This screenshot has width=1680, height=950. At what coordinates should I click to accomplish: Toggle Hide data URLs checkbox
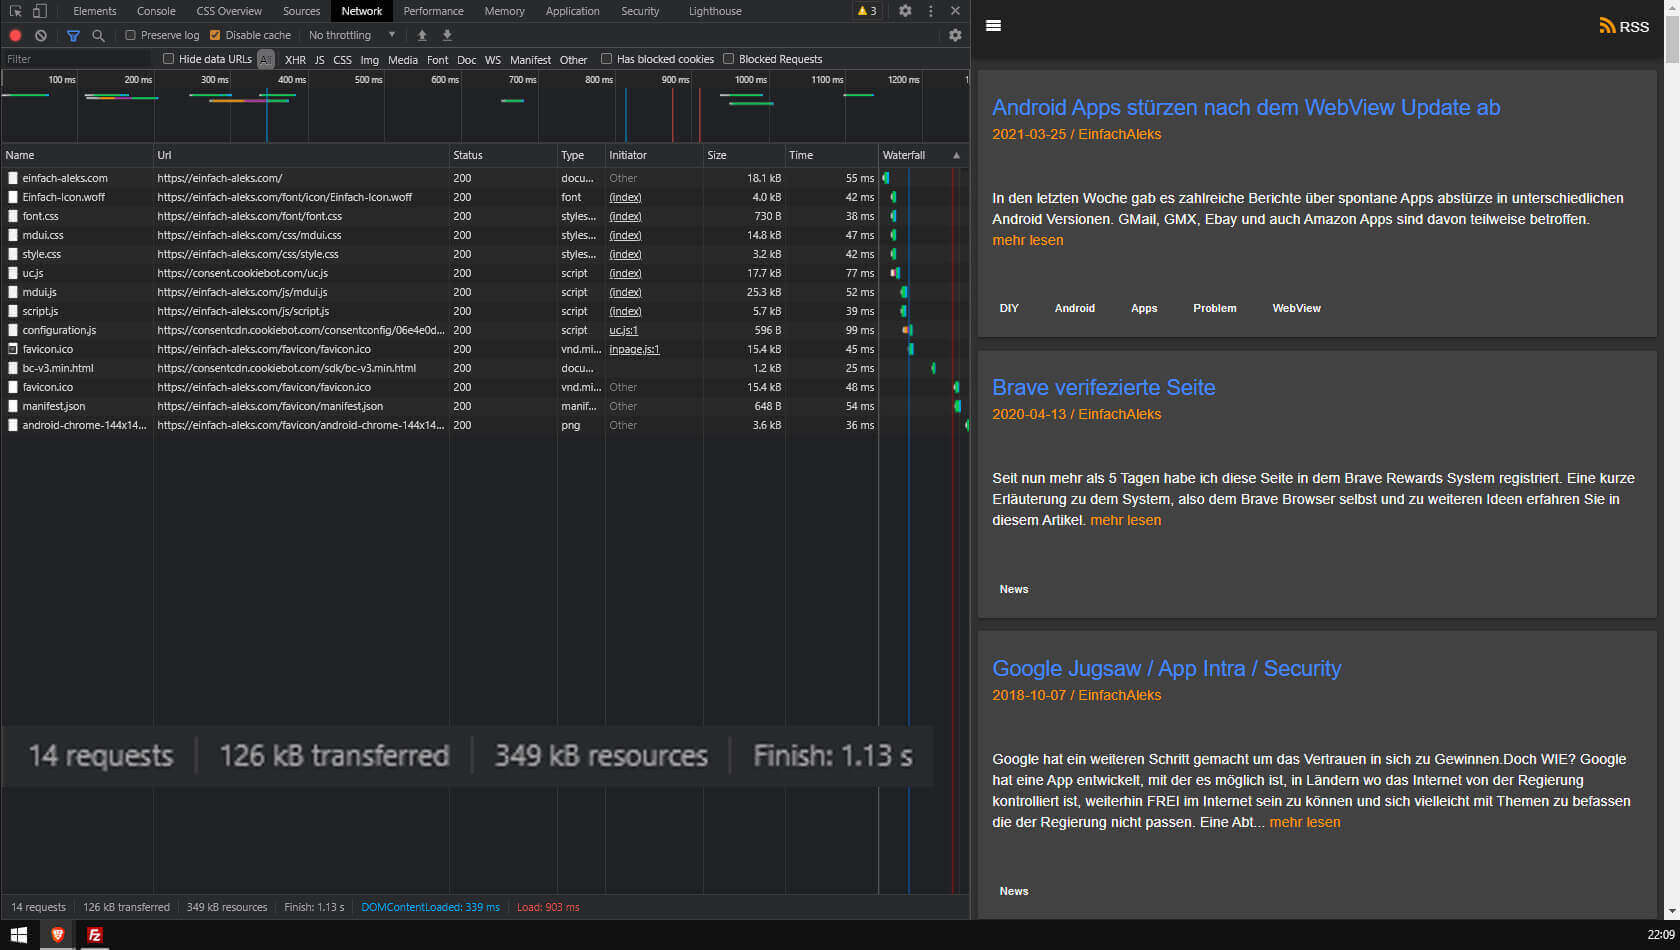coord(168,59)
